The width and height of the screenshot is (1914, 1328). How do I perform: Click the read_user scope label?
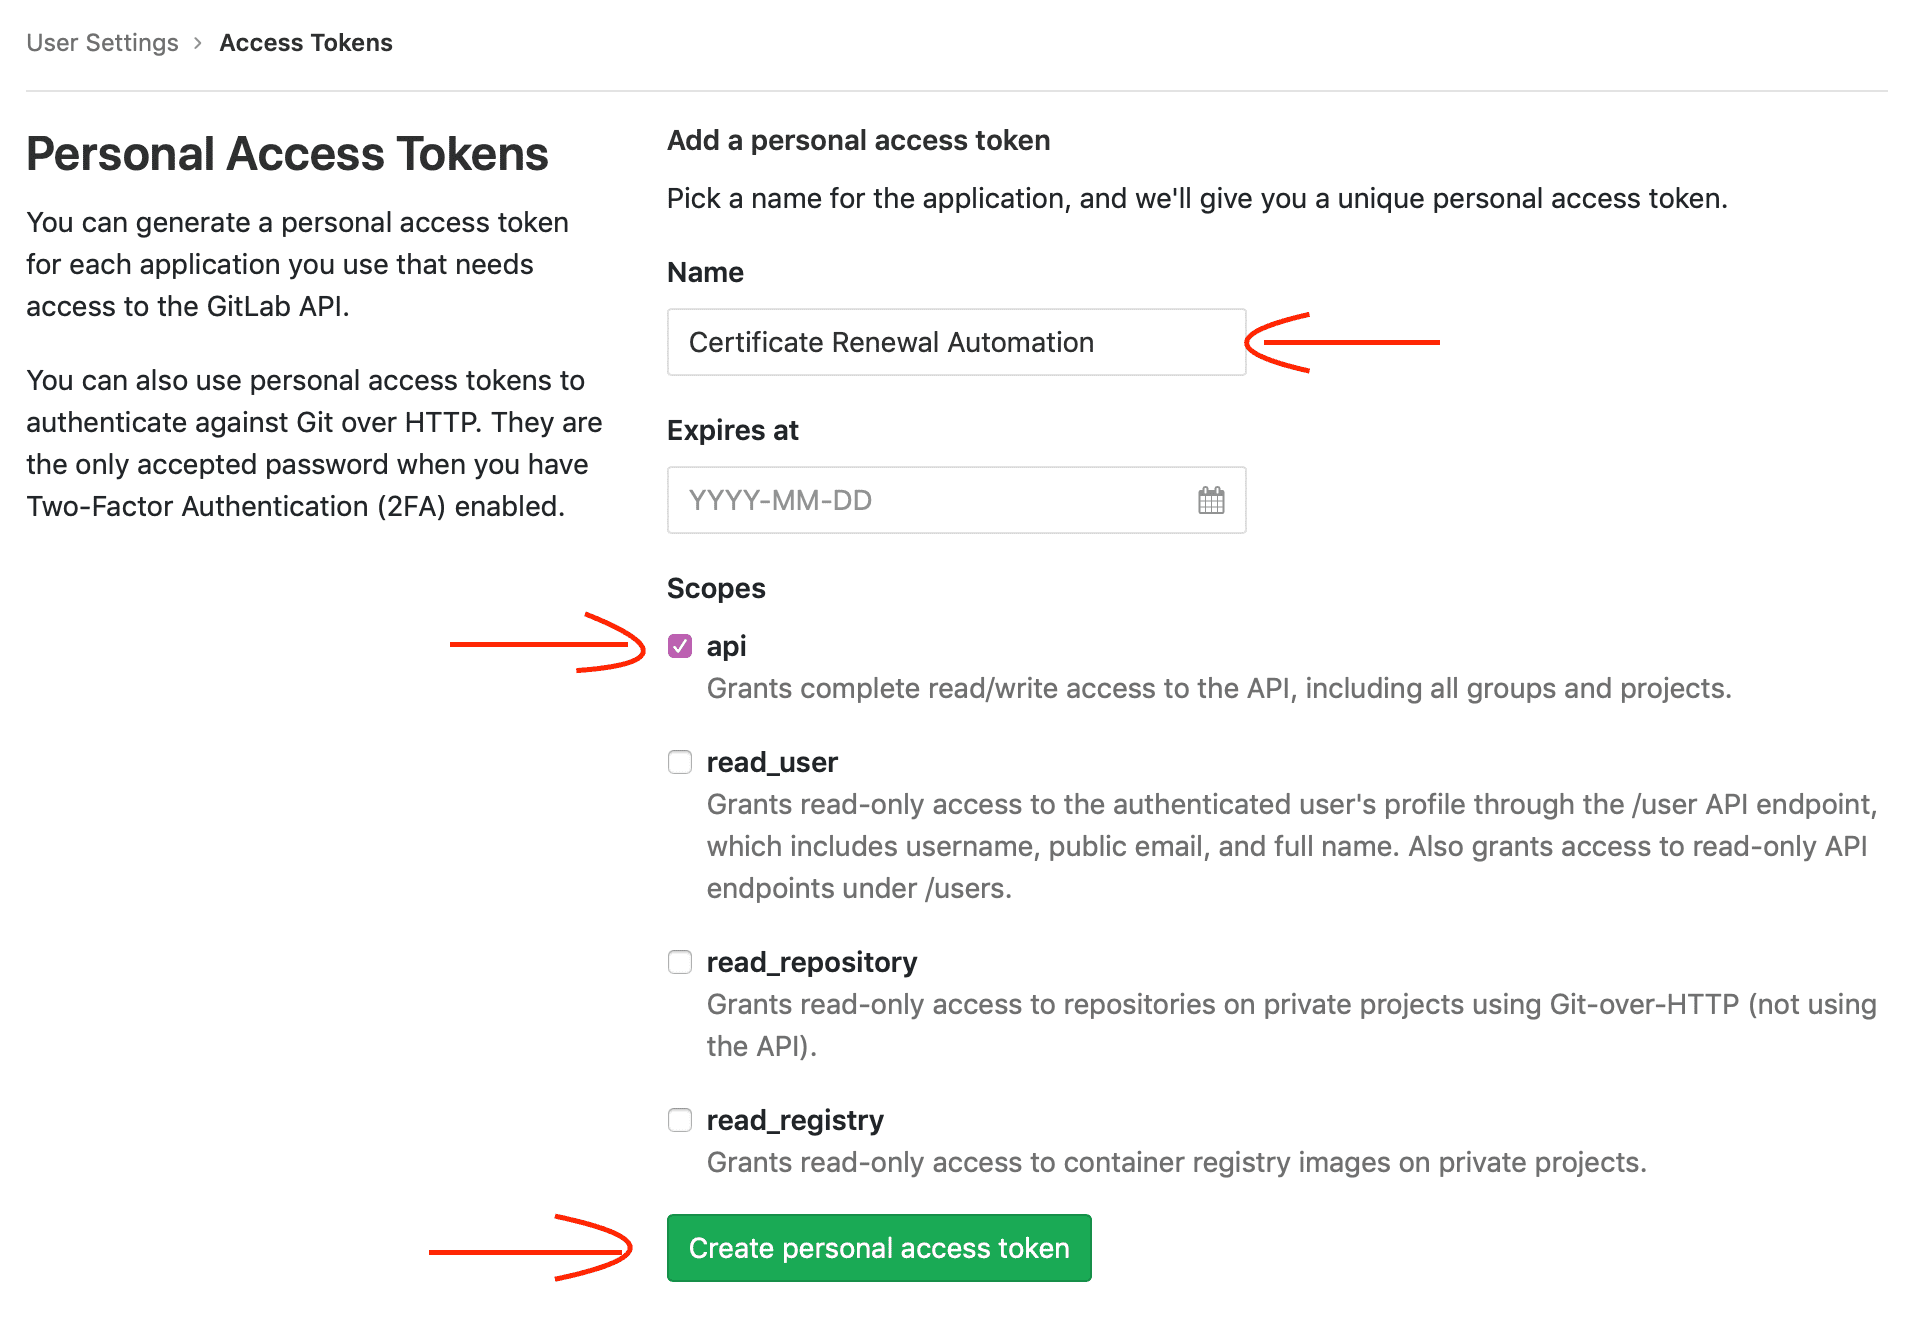(x=771, y=762)
